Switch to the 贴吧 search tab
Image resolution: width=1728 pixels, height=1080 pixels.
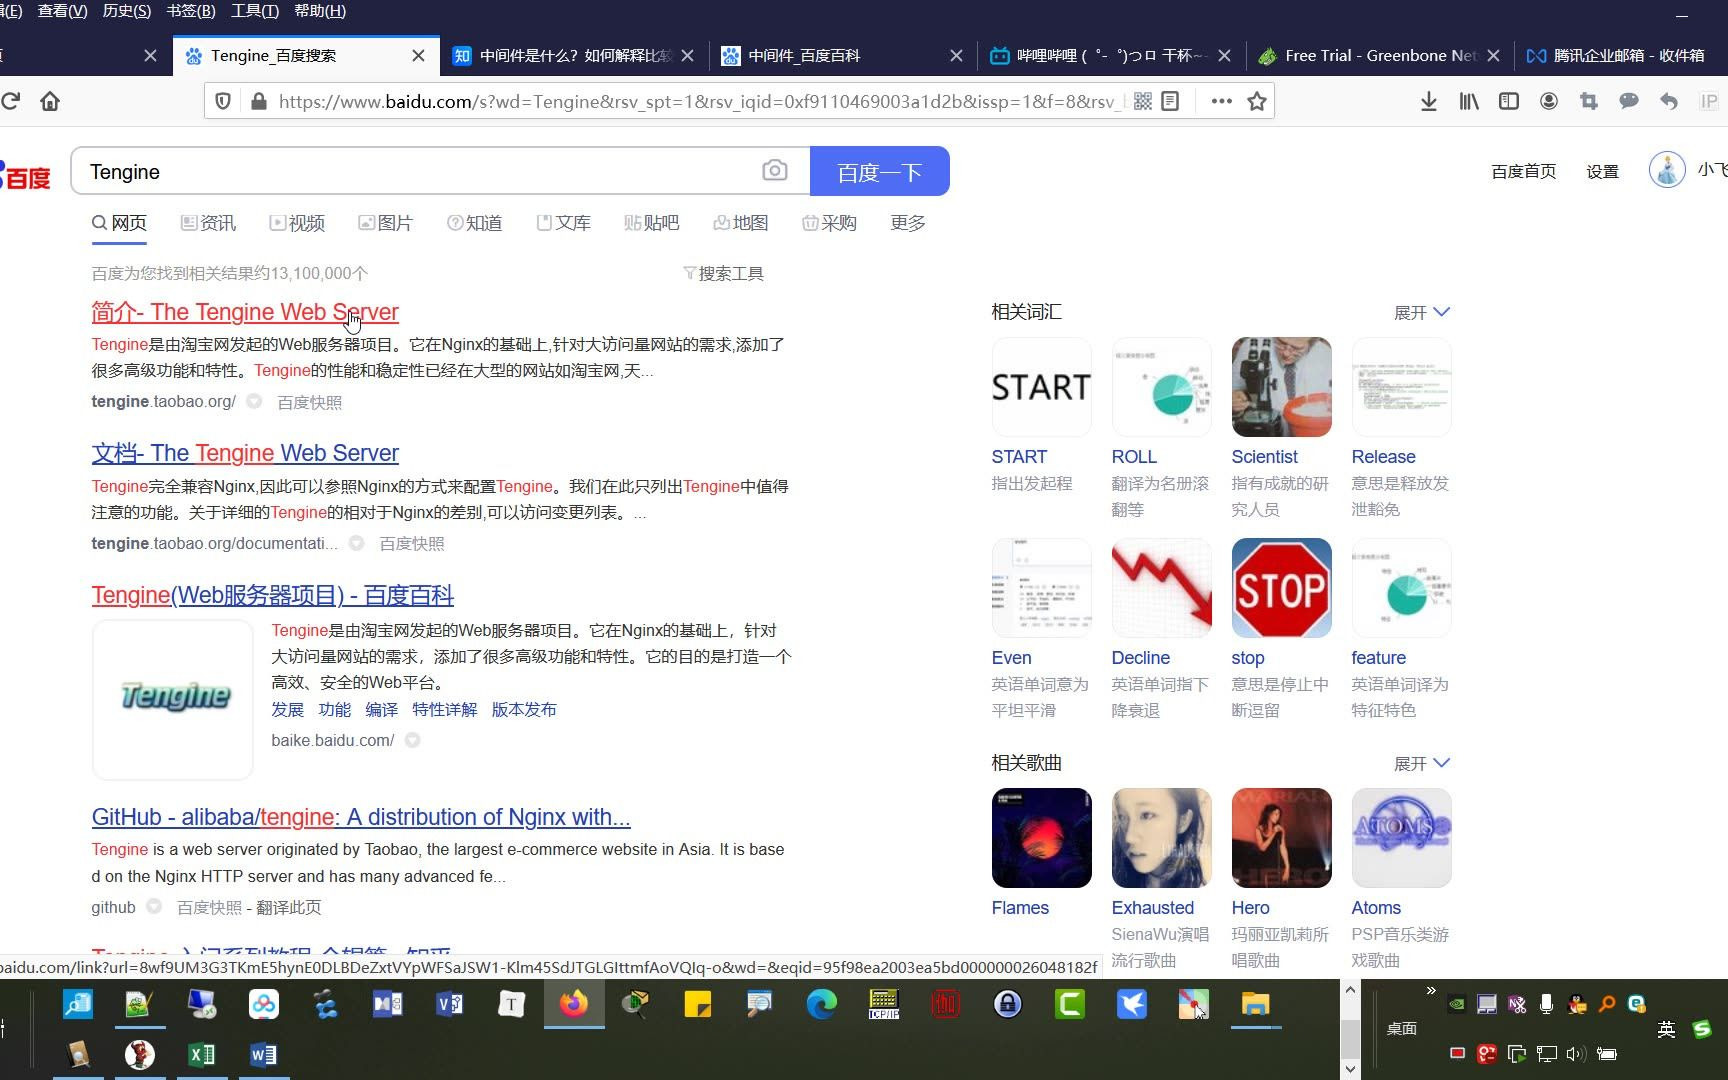tap(651, 223)
